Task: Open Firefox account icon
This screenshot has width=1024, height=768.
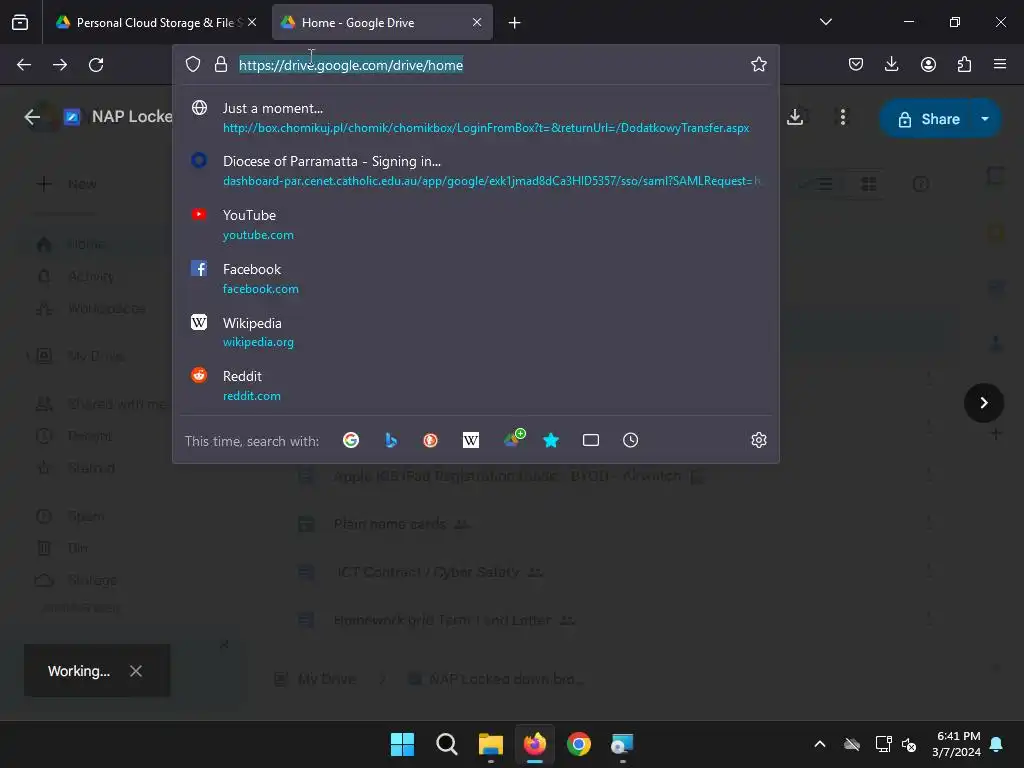Action: (x=928, y=64)
